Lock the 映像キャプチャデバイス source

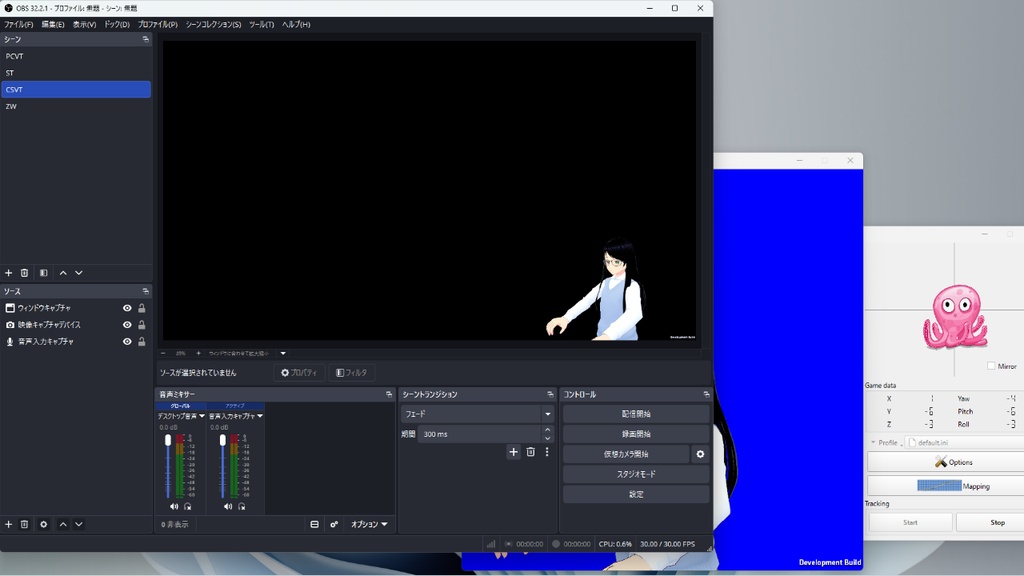coord(142,325)
